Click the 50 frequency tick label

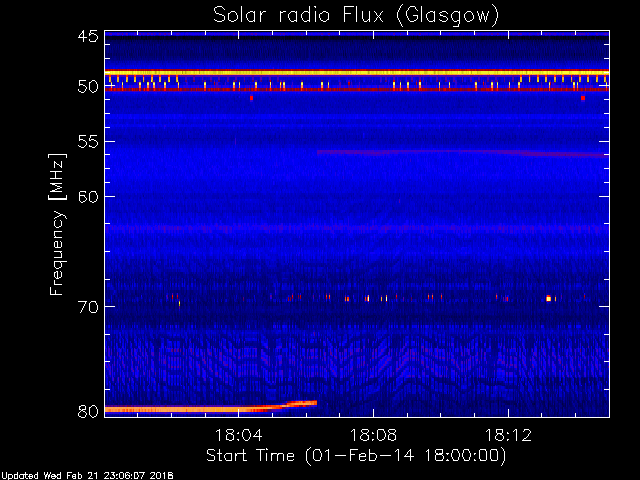(88, 87)
